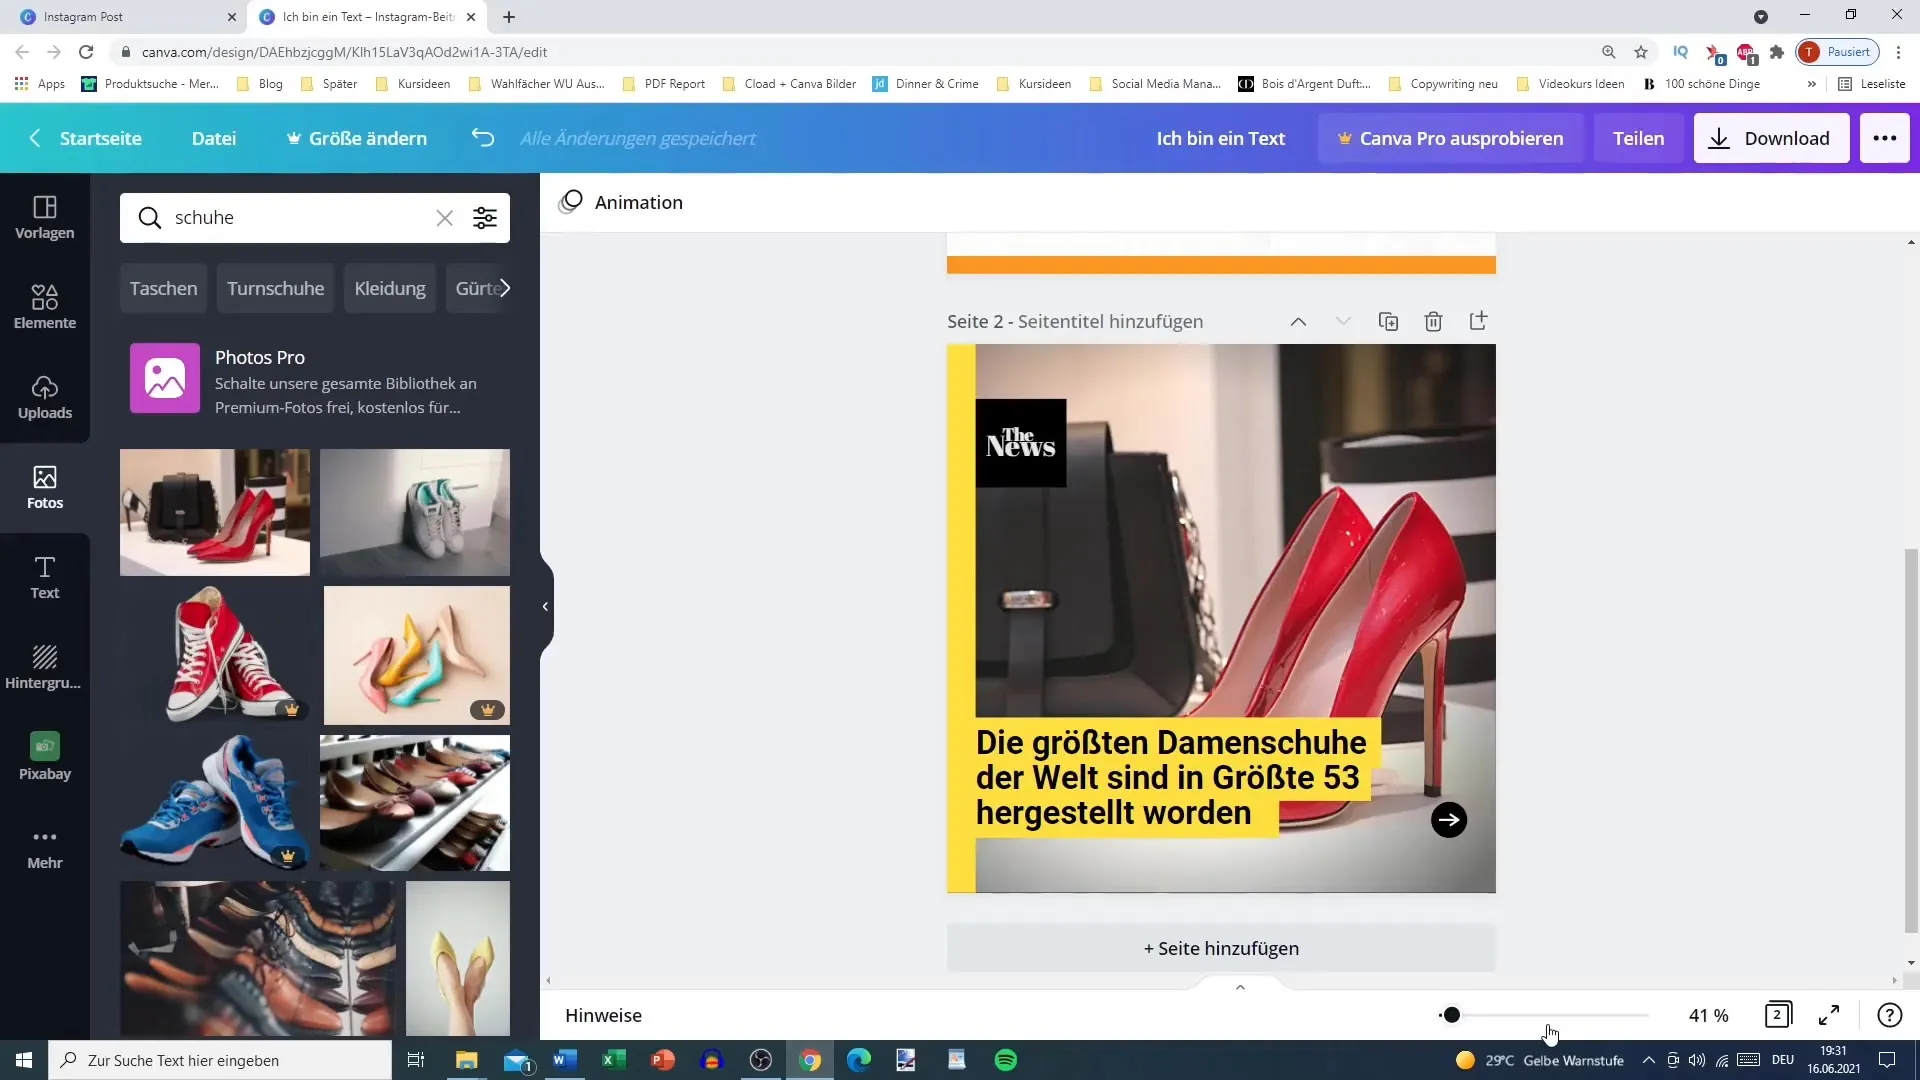Click the Download button
The image size is (1920, 1080).
coord(1771,138)
